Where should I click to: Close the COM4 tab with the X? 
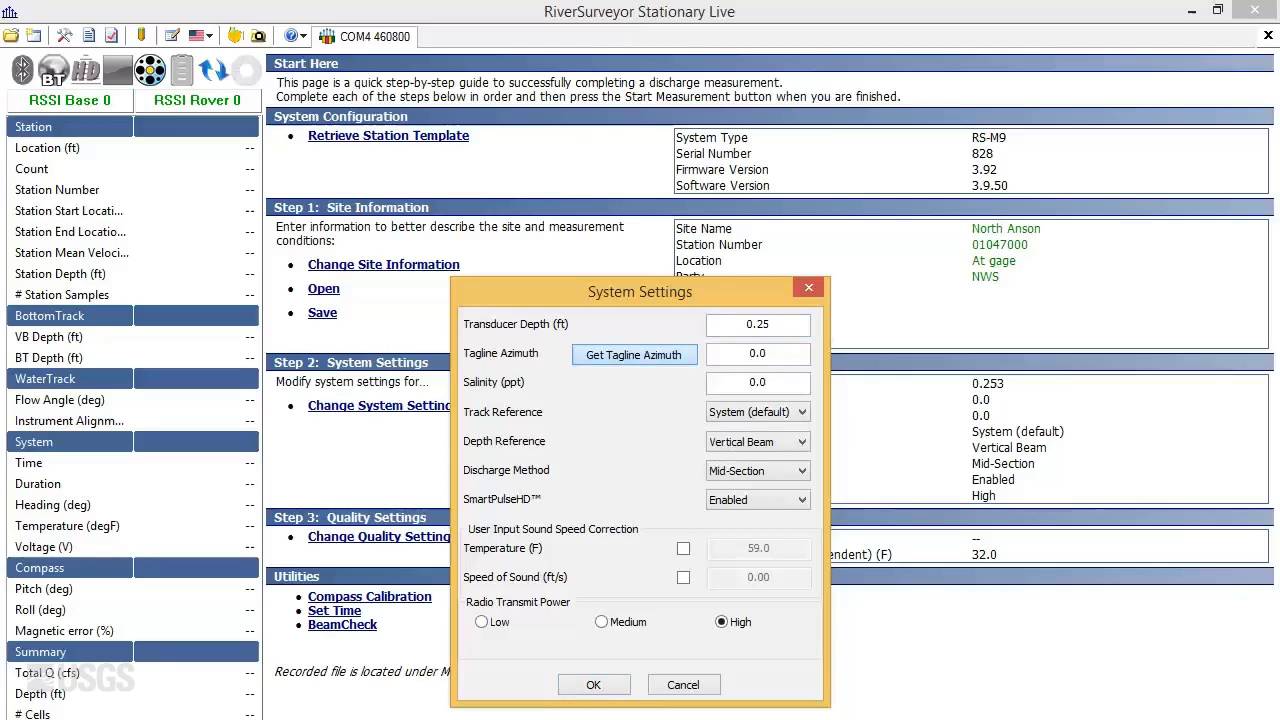[x=1268, y=36]
